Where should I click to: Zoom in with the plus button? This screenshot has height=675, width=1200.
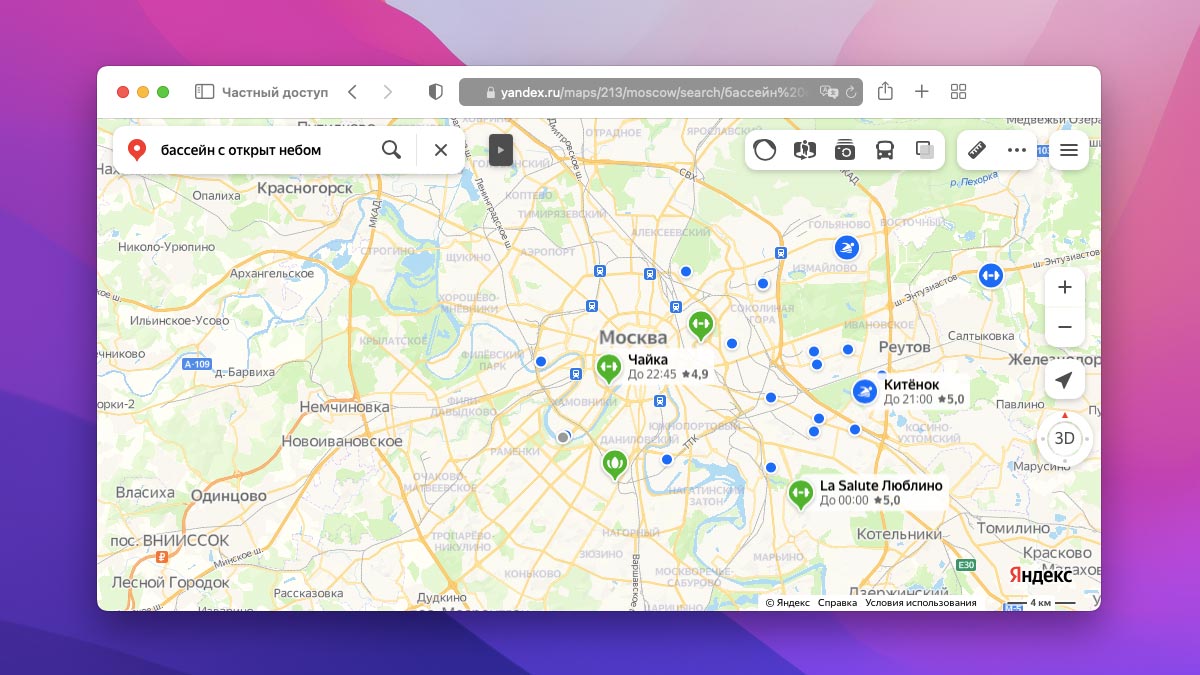point(1065,287)
